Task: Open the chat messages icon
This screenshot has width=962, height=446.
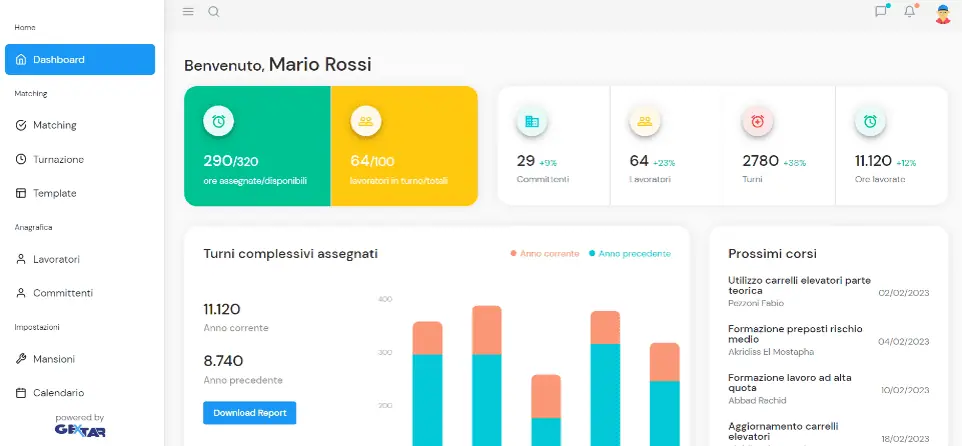Action: [881, 12]
